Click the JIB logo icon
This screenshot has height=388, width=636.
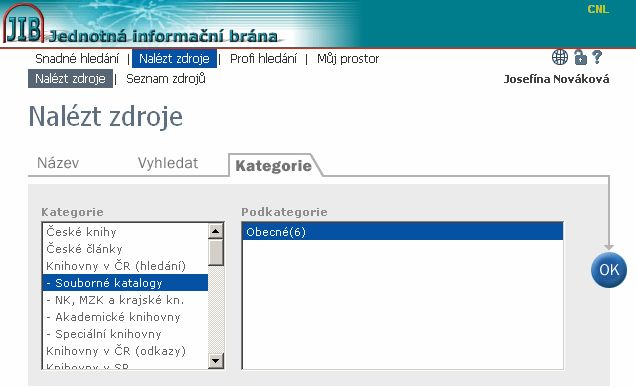tap(24, 24)
